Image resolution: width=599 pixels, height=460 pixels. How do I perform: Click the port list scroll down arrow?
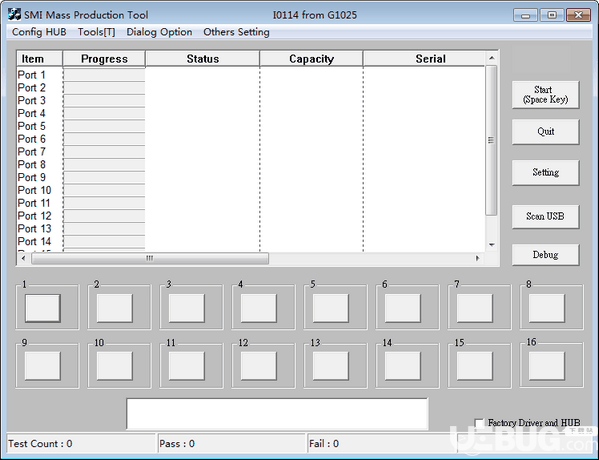pos(491,245)
